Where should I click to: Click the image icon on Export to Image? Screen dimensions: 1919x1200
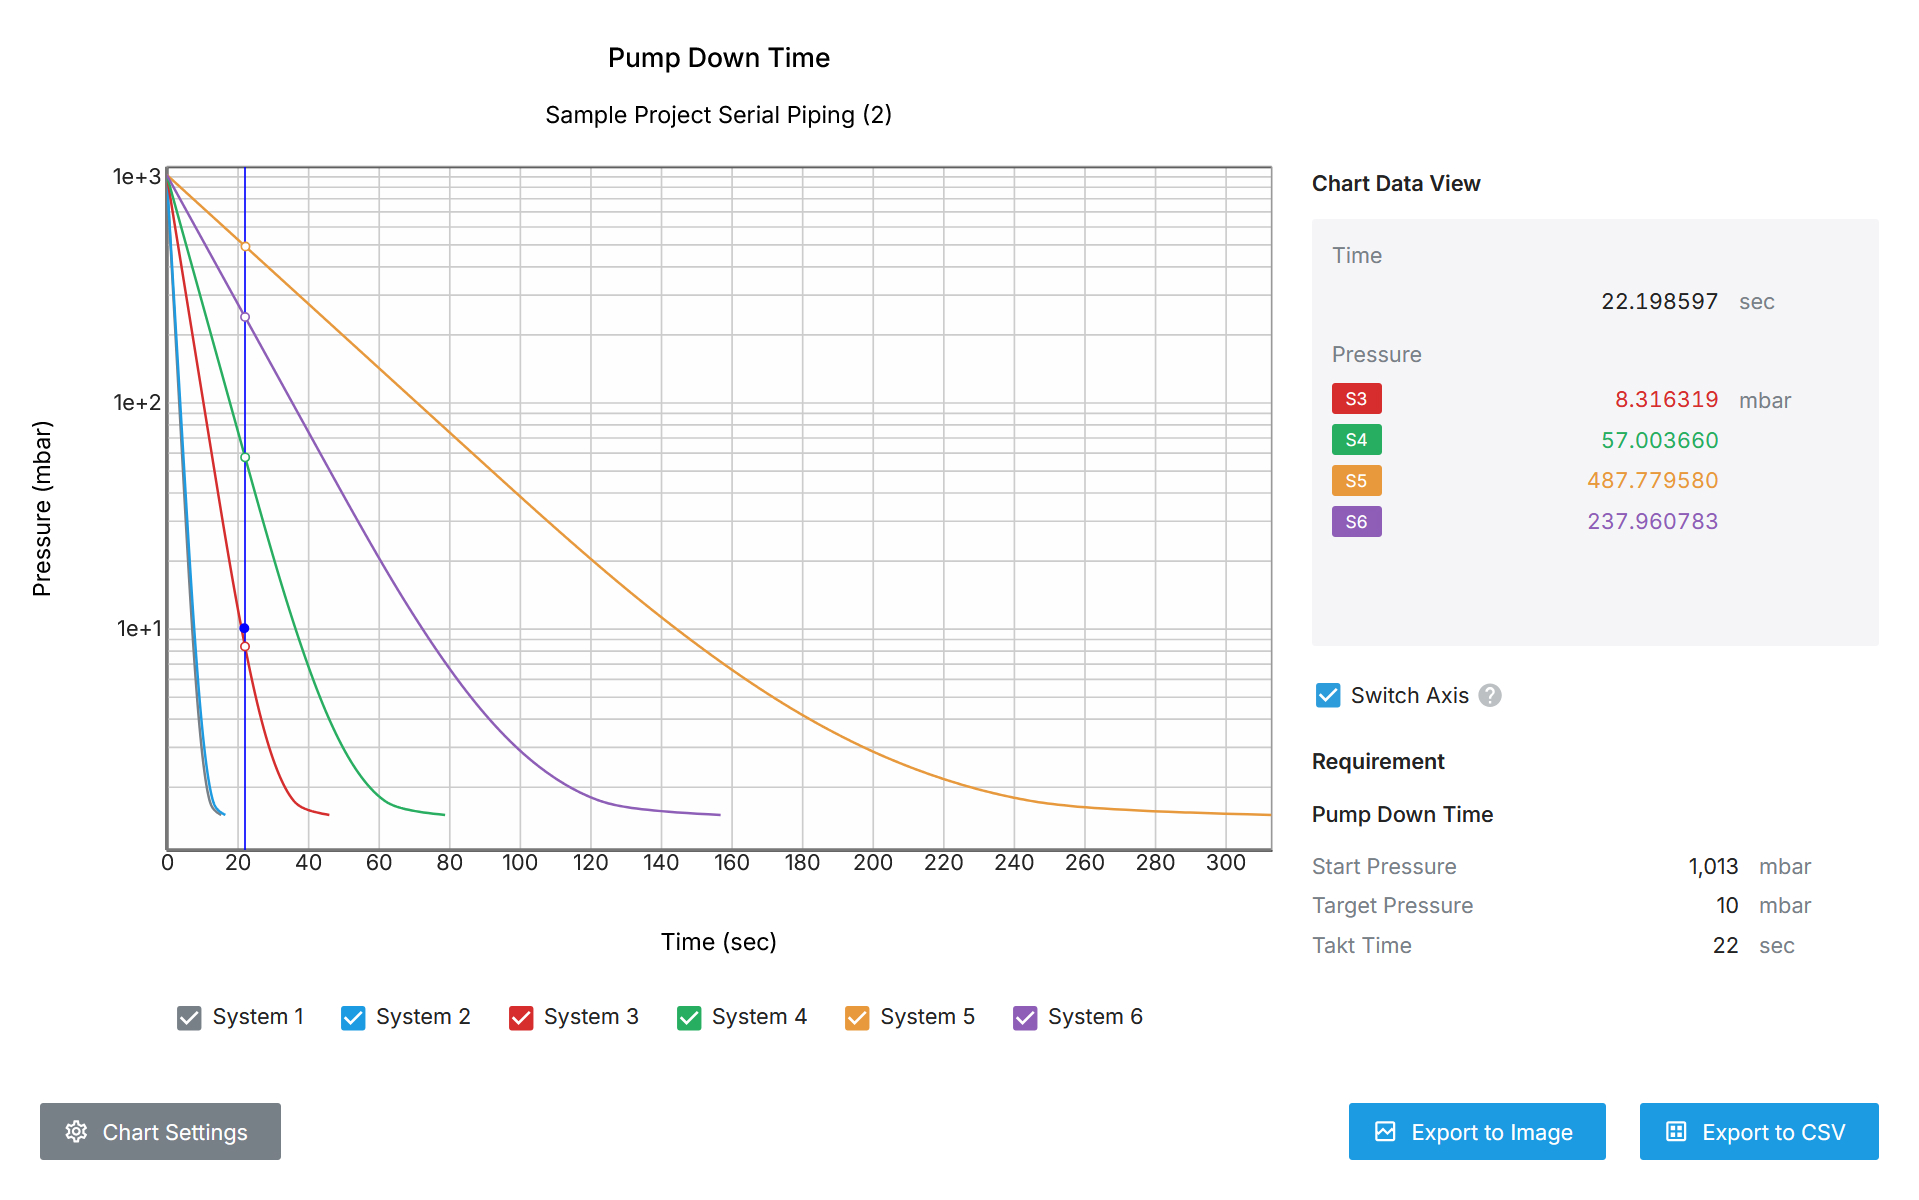(x=1385, y=1131)
